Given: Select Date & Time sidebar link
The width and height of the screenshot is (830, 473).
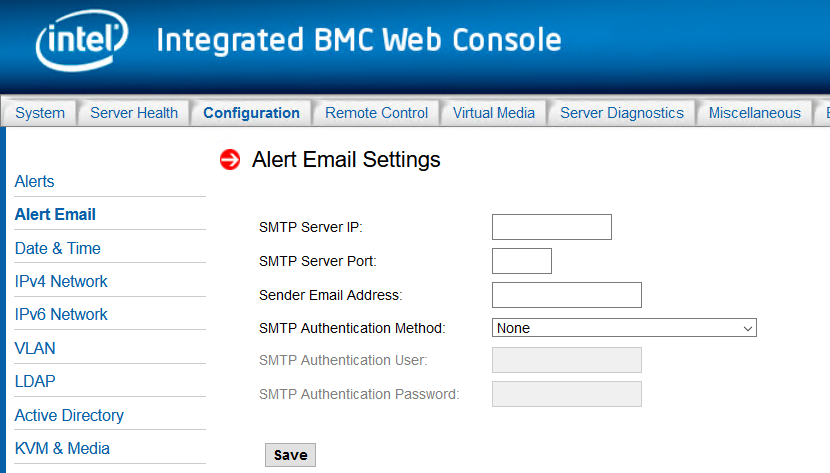Looking at the screenshot, I should click(58, 248).
